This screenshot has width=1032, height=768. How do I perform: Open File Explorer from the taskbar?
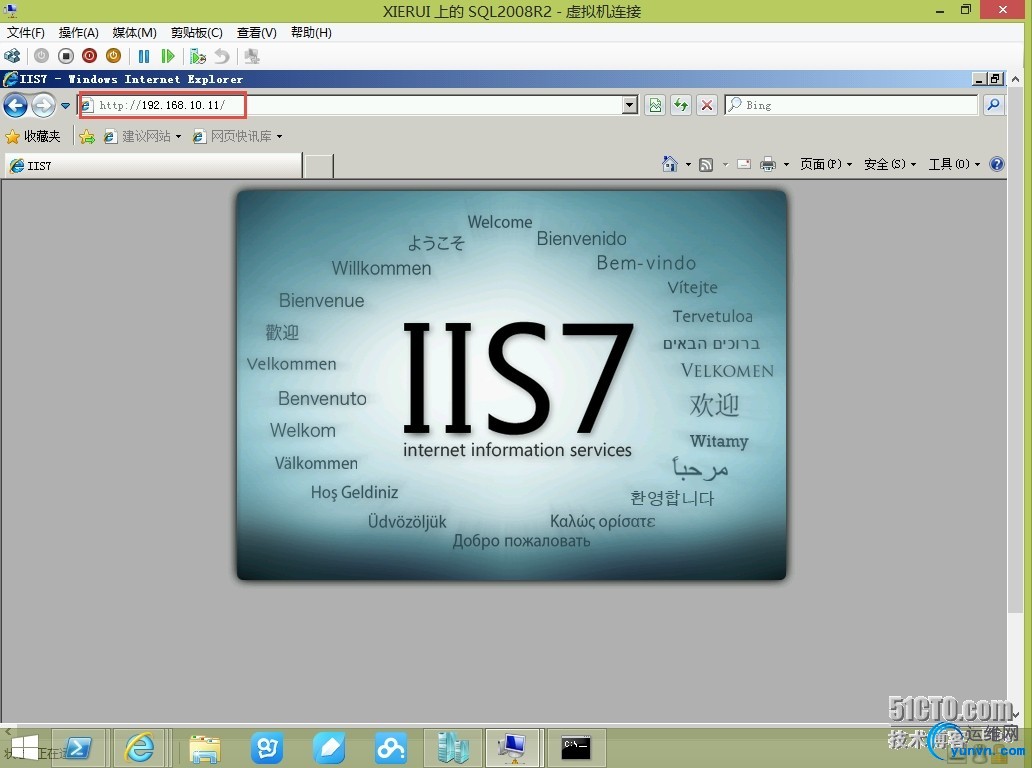tap(205, 748)
